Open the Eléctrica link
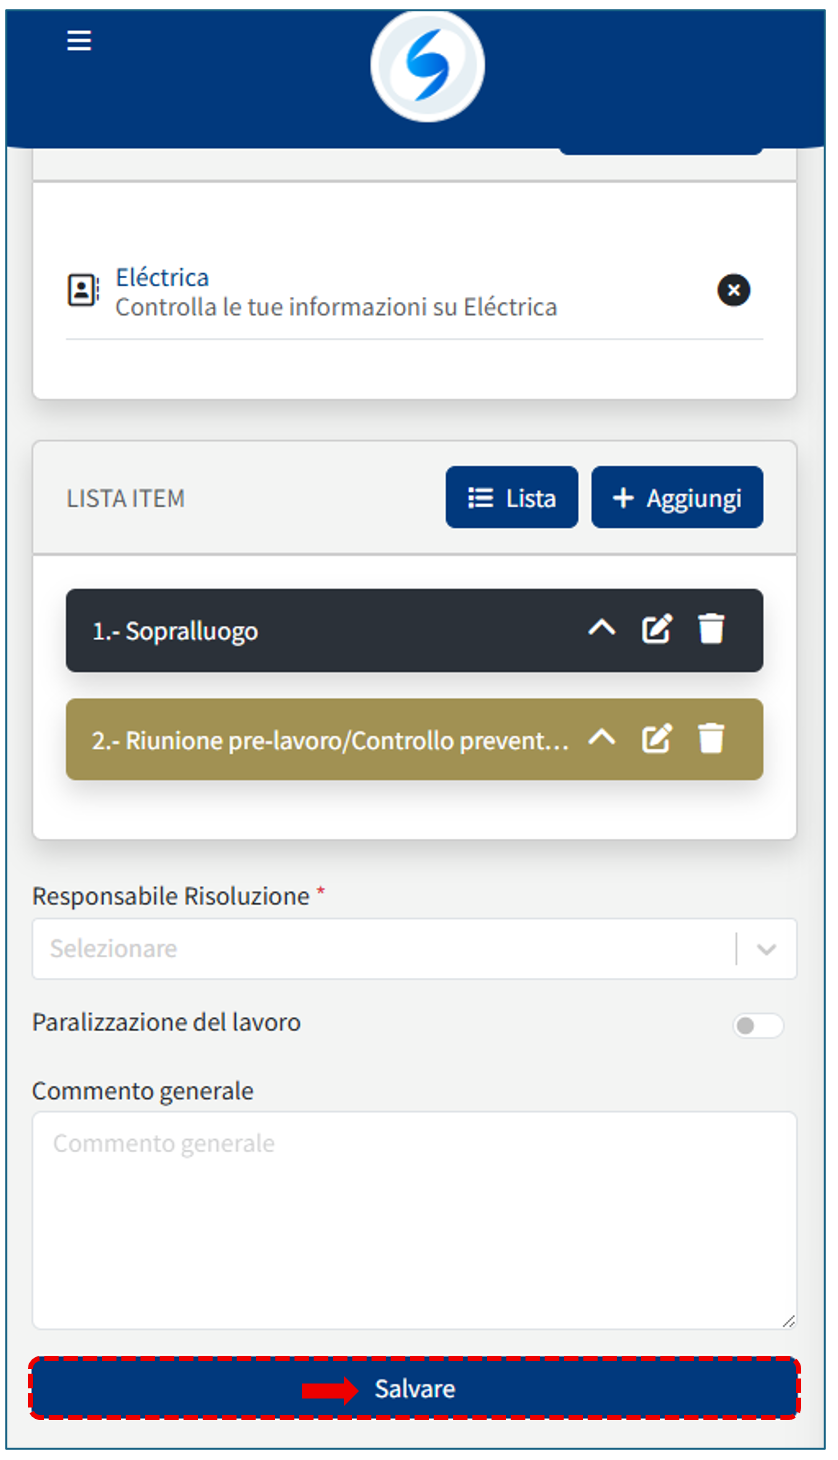 tap(162, 277)
